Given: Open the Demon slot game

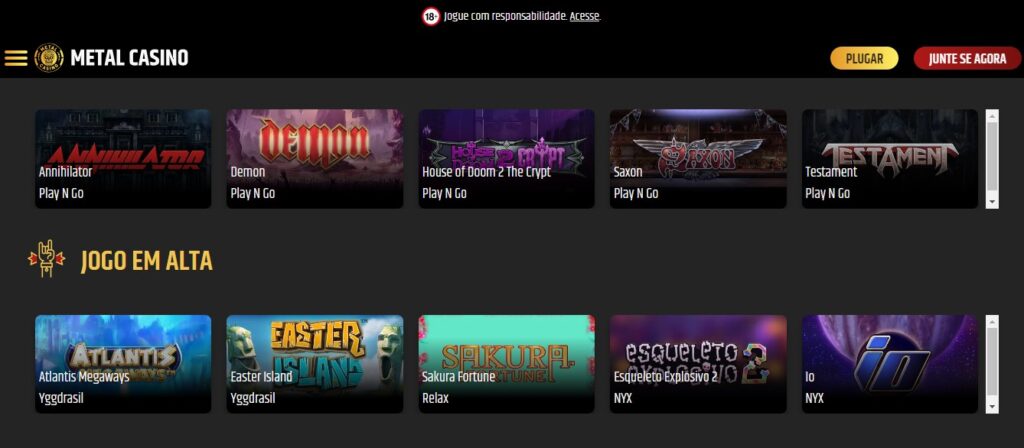Looking at the screenshot, I should (315, 159).
